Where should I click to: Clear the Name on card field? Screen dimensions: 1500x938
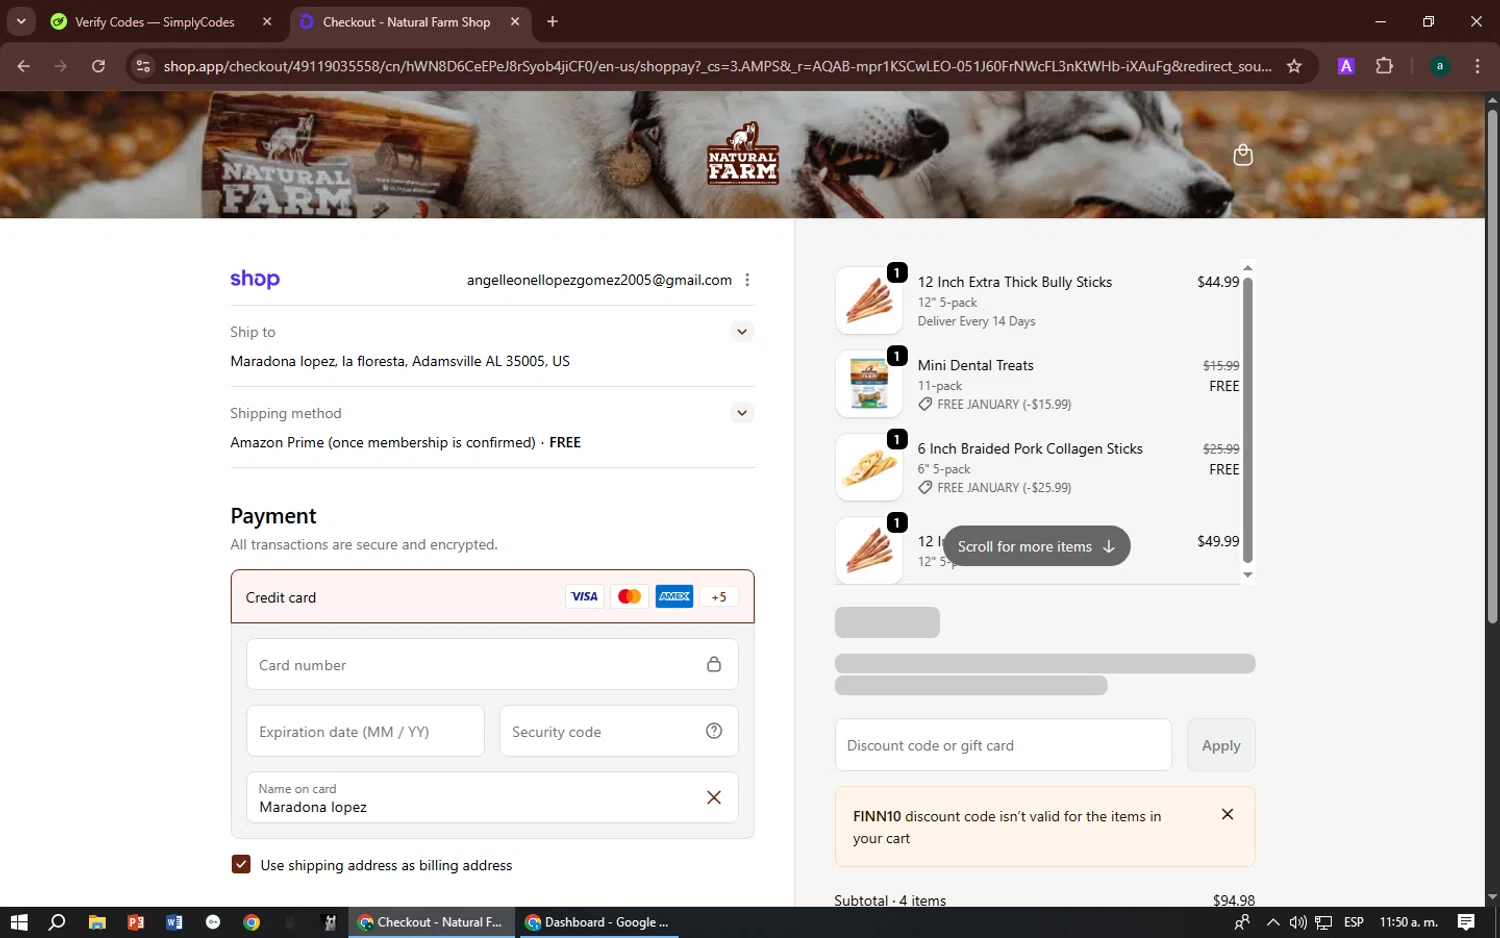(x=714, y=797)
